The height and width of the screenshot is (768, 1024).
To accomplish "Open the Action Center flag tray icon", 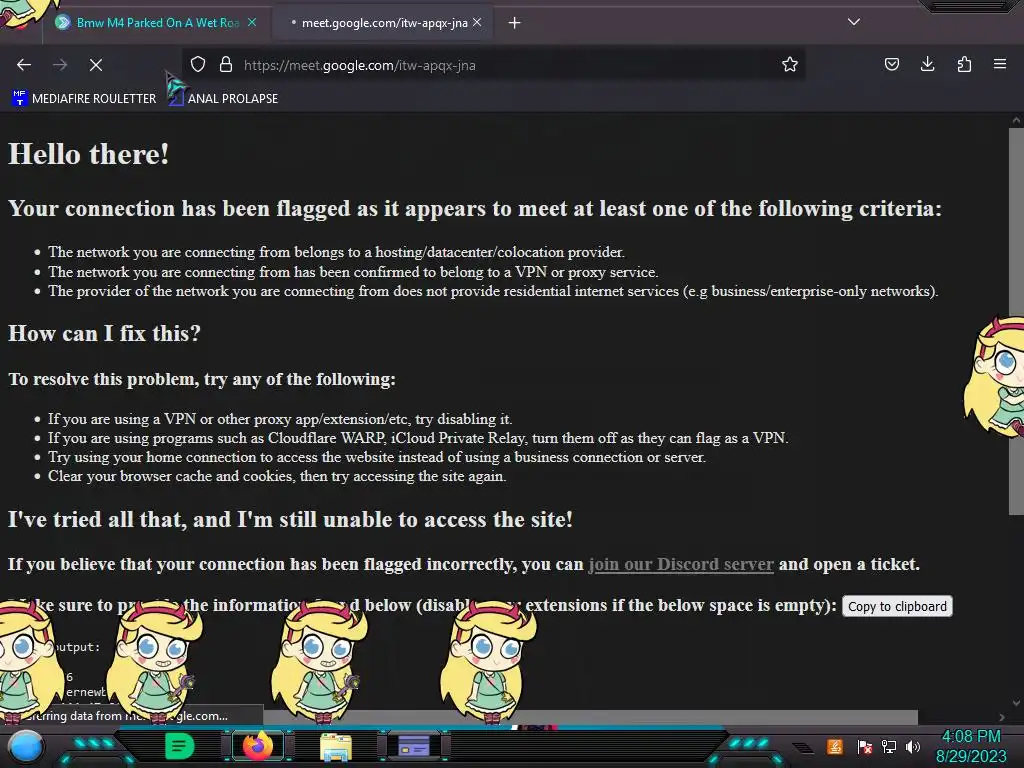I will 865,746.
